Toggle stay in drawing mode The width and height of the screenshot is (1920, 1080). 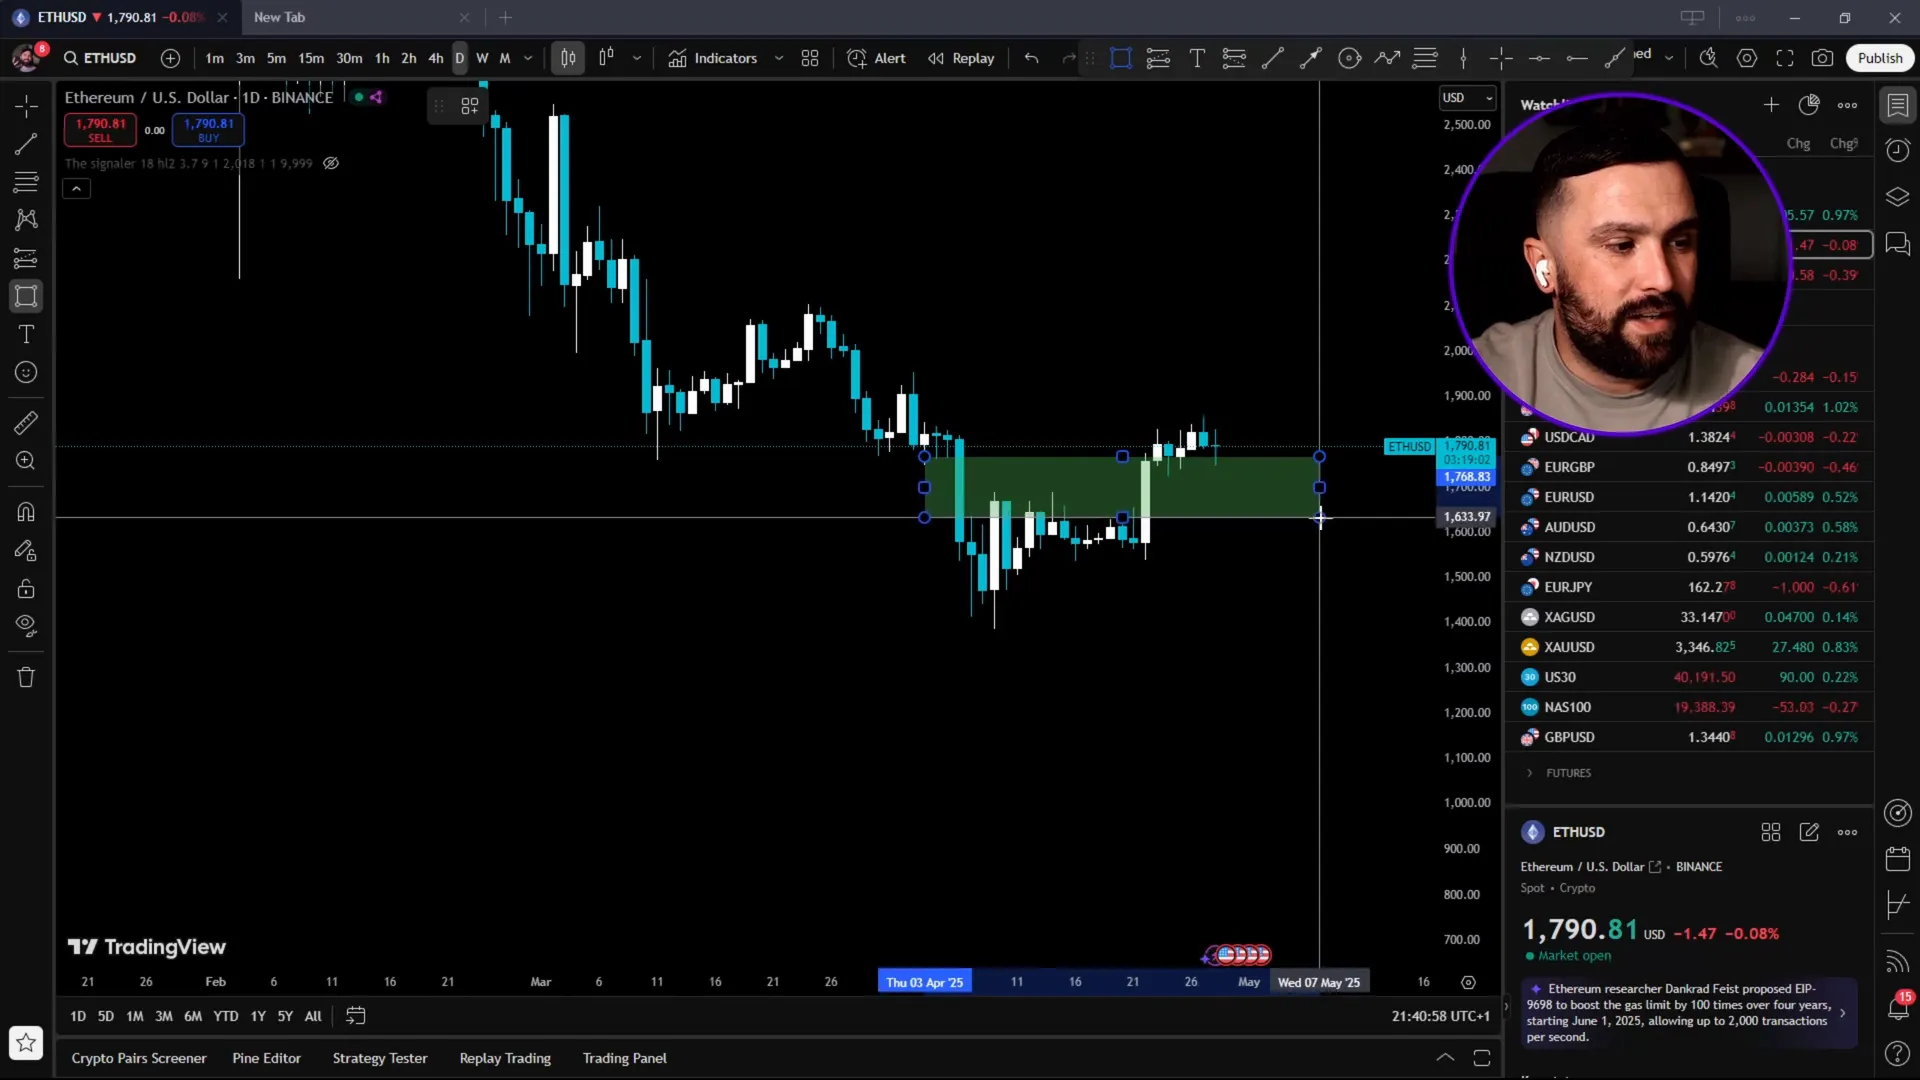coord(26,550)
